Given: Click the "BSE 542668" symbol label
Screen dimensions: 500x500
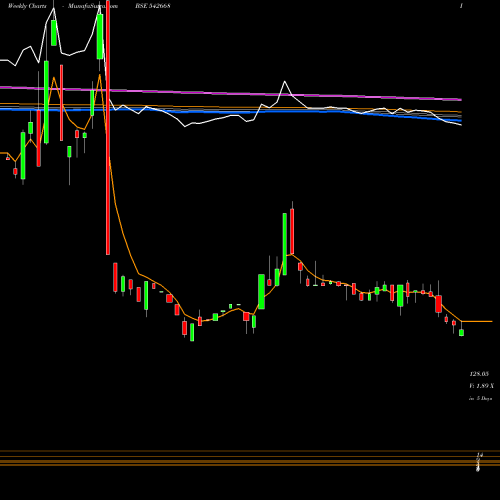Looking at the screenshot, I should (153, 6).
